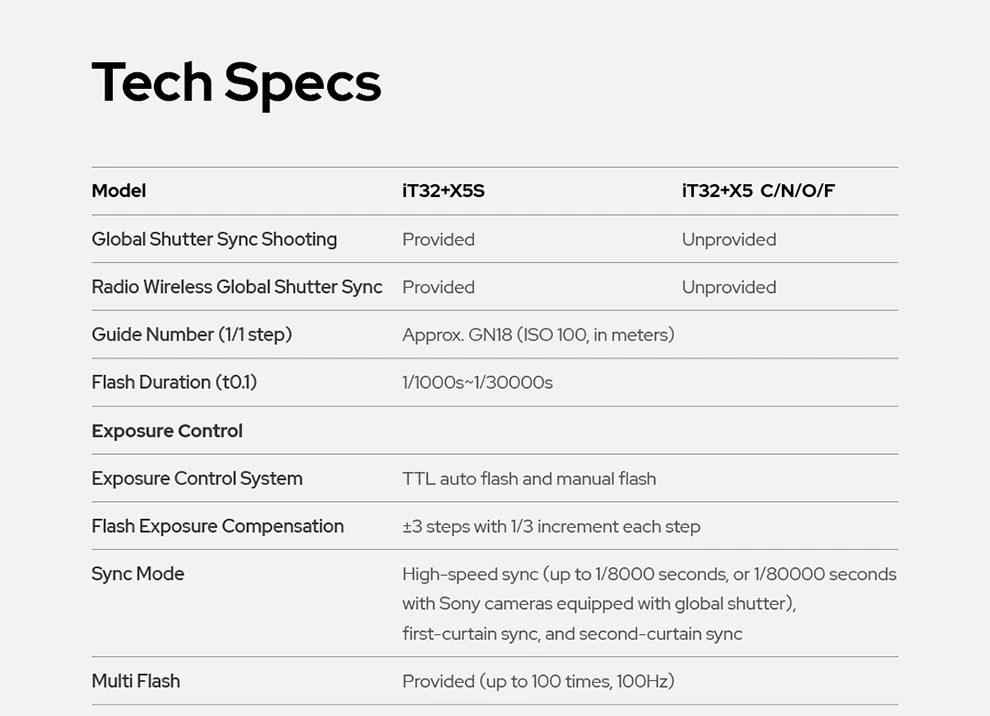Click TTL auto flash and manual flash text
The height and width of the screenshot is (716, 990).
point(529,479)
